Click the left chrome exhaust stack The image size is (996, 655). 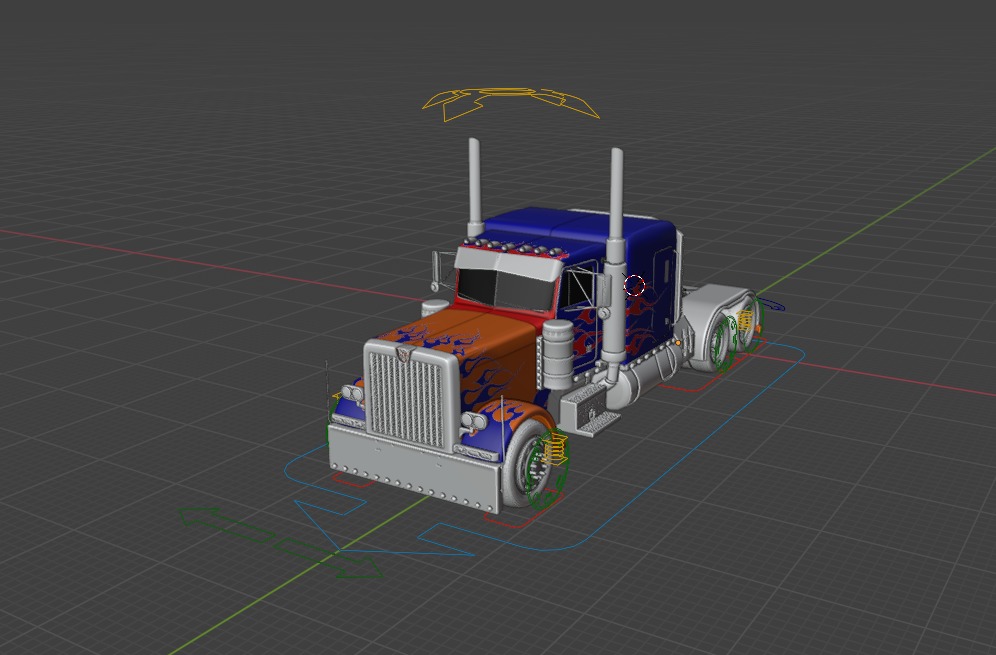(474, 187)
